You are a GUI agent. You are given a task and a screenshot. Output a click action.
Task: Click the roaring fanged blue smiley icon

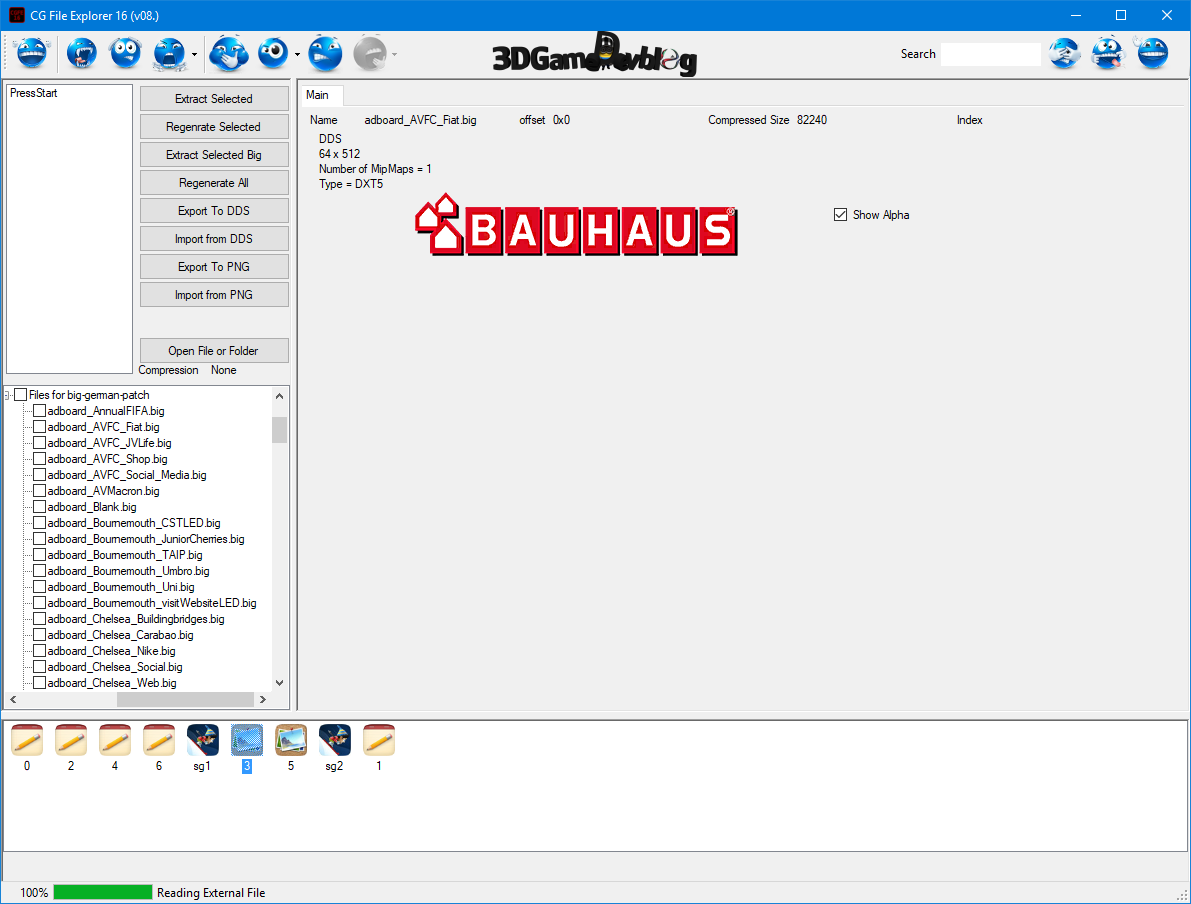pyautogui.click(x=82, y=54)
